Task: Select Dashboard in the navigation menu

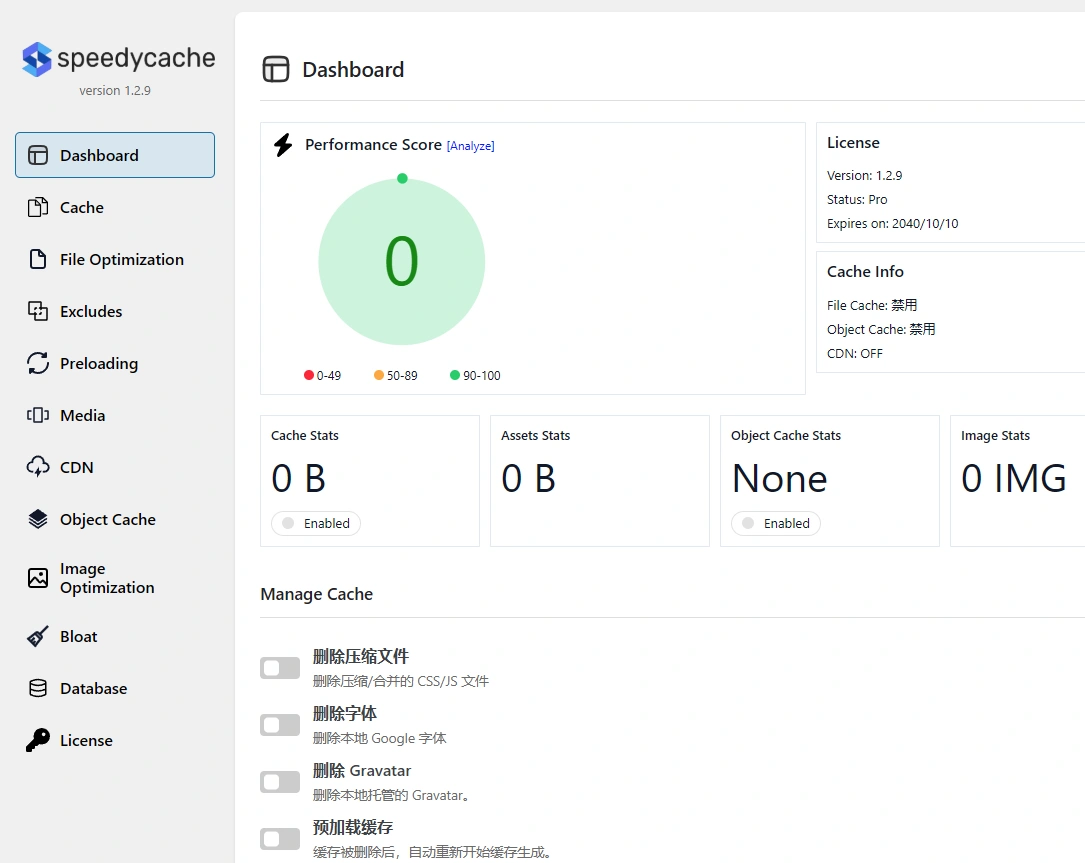Action: coord(99,155)
